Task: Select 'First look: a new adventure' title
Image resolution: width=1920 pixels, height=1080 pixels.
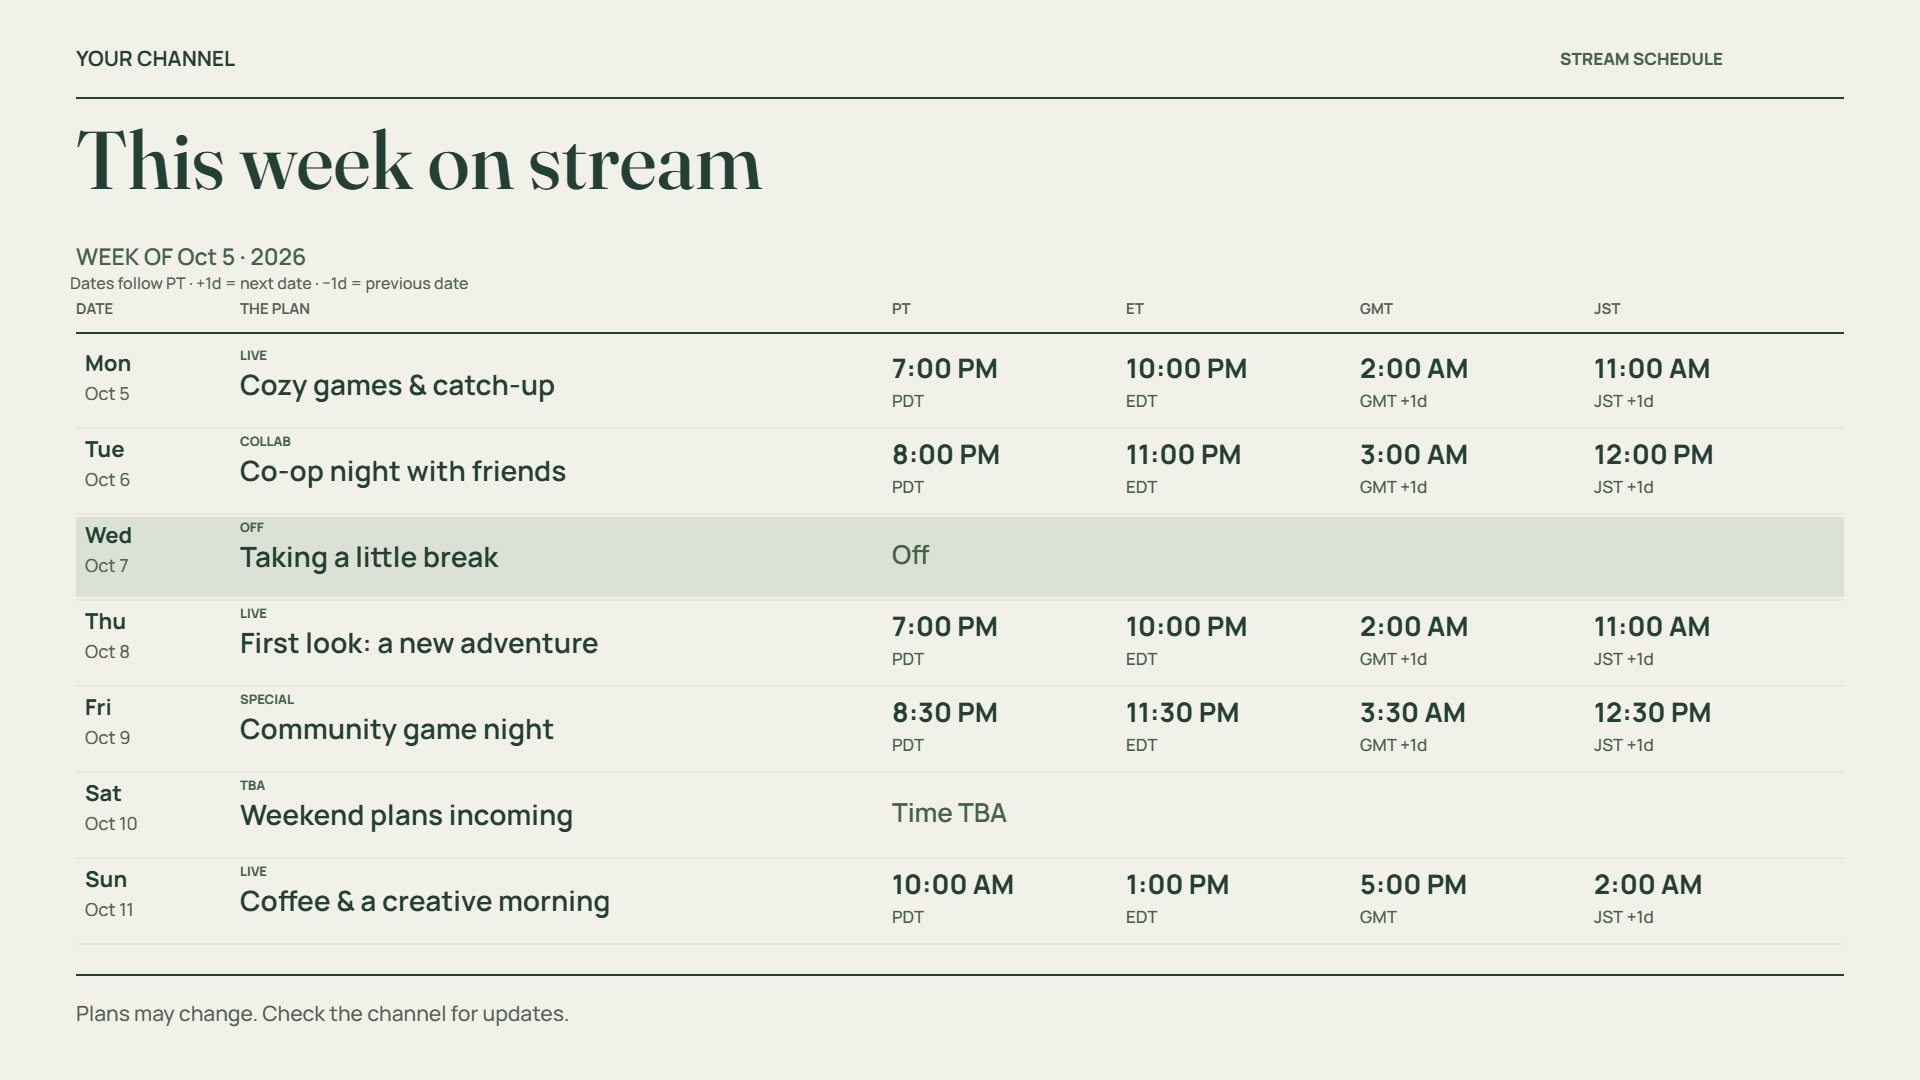Action: coord(419,643)
